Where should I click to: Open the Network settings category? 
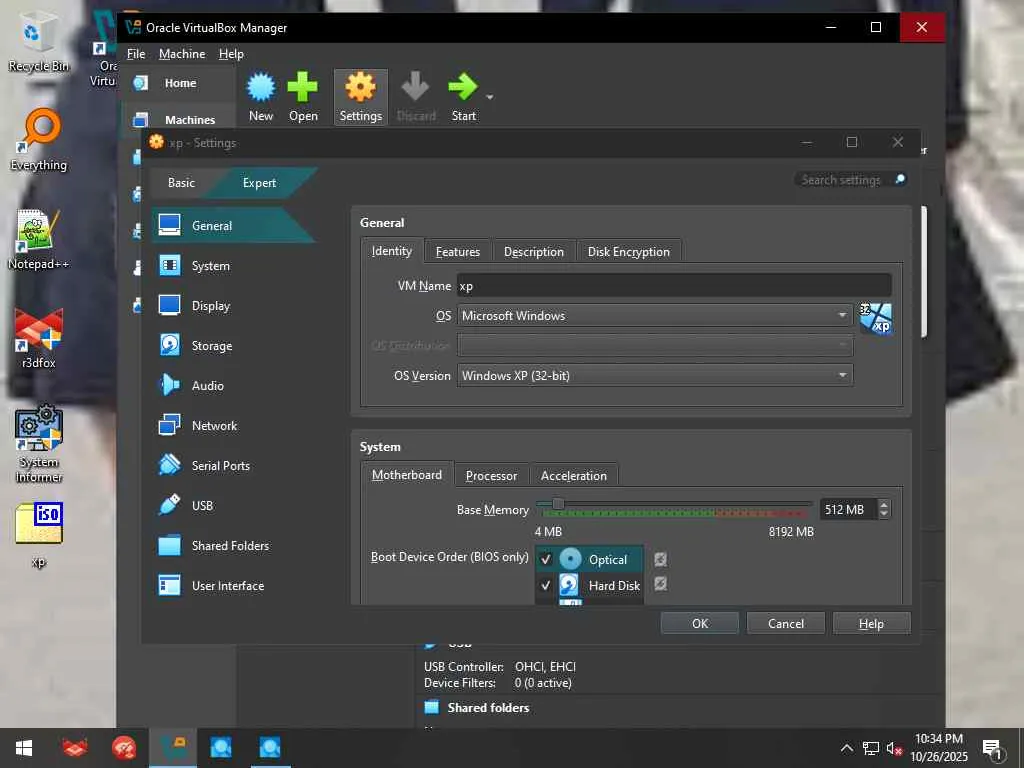click(214, 426)
